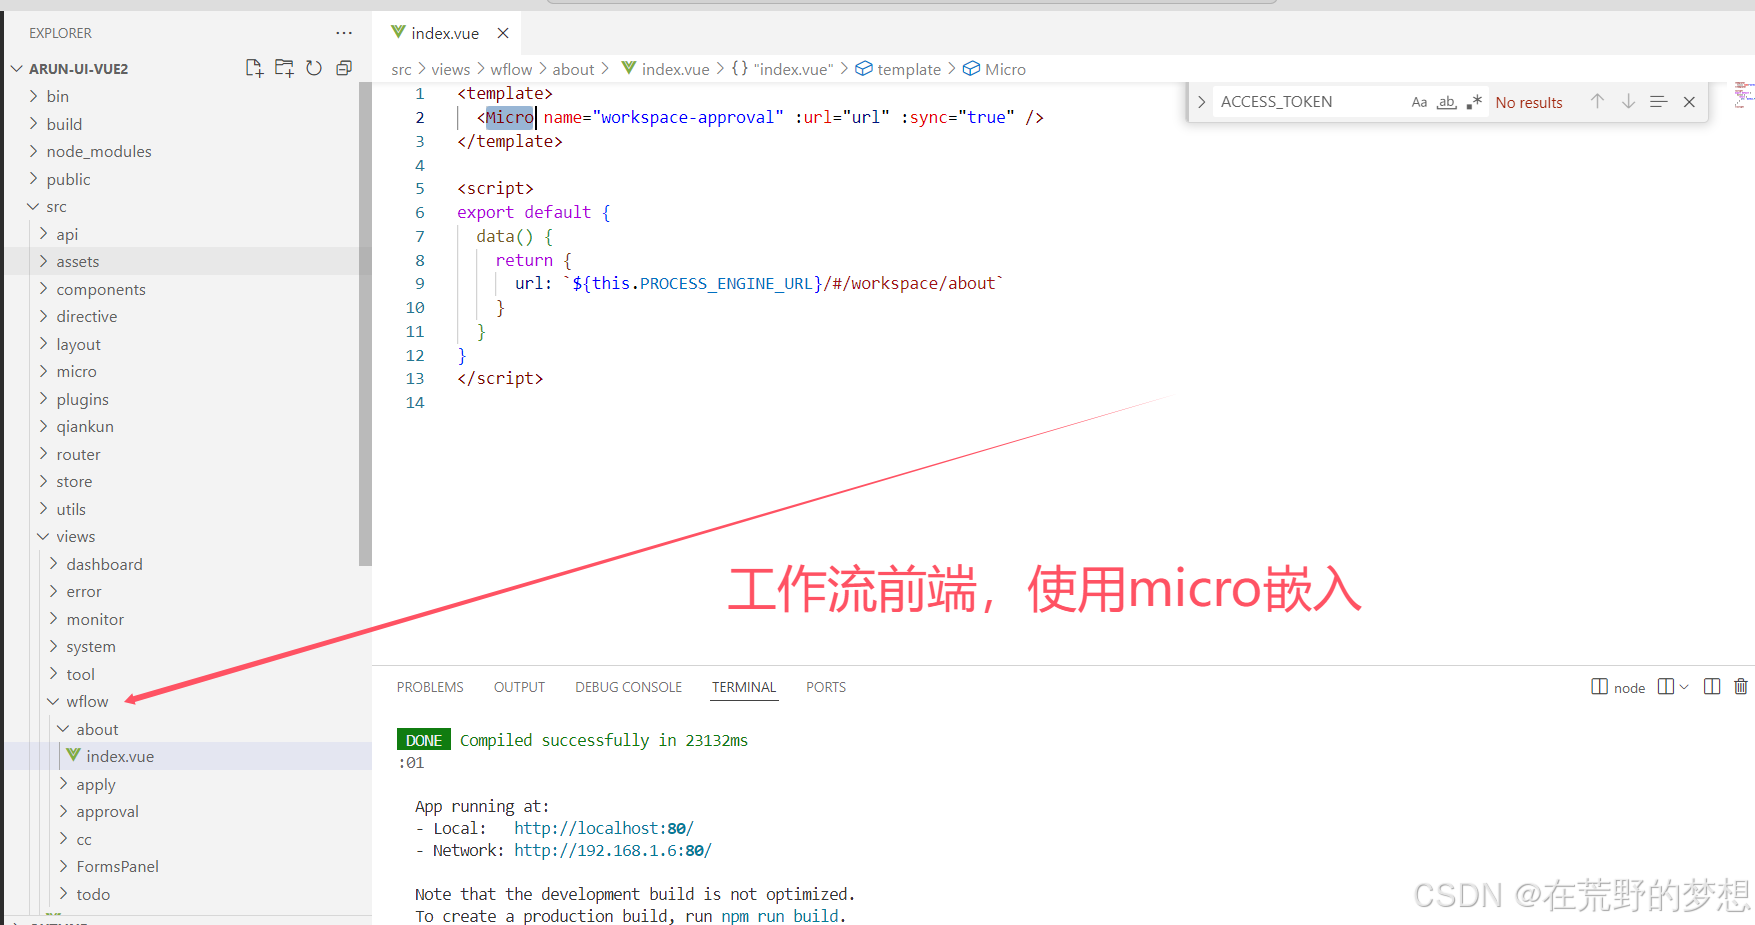Screen dimensions: 1755x925
Task: Click the src breadcrumb item
Action: tap(401, 70)
